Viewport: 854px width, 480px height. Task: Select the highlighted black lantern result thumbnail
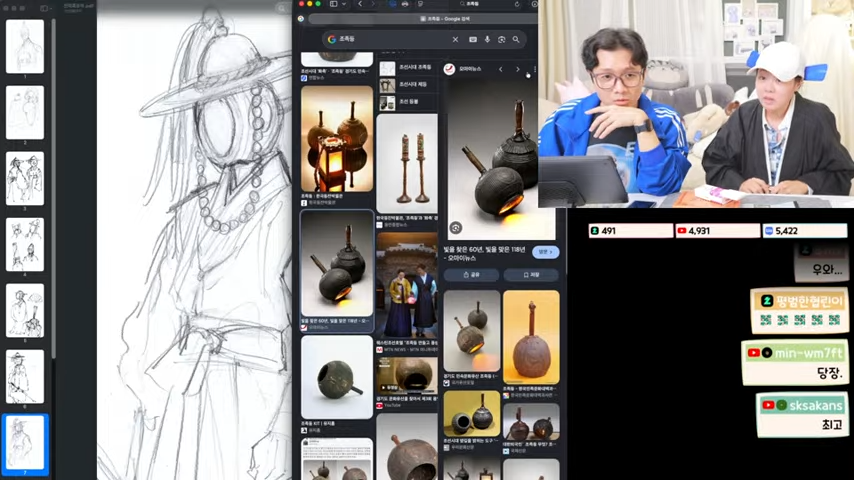[337, 264]
